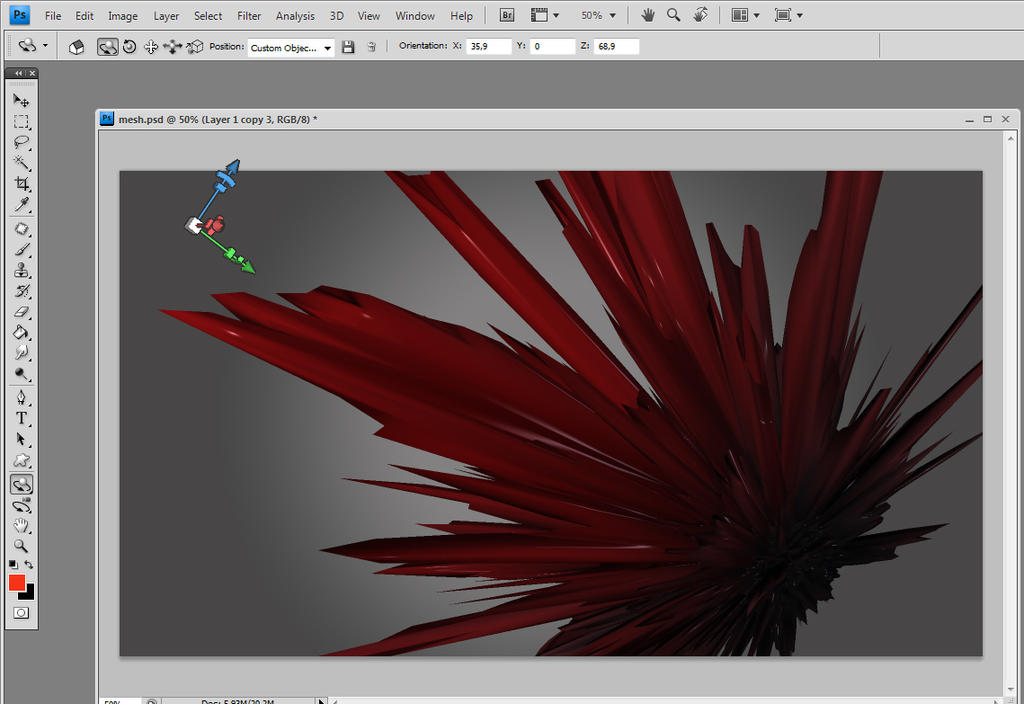
Task: Open the Filter menu
Action: click(x=249, y=16)
